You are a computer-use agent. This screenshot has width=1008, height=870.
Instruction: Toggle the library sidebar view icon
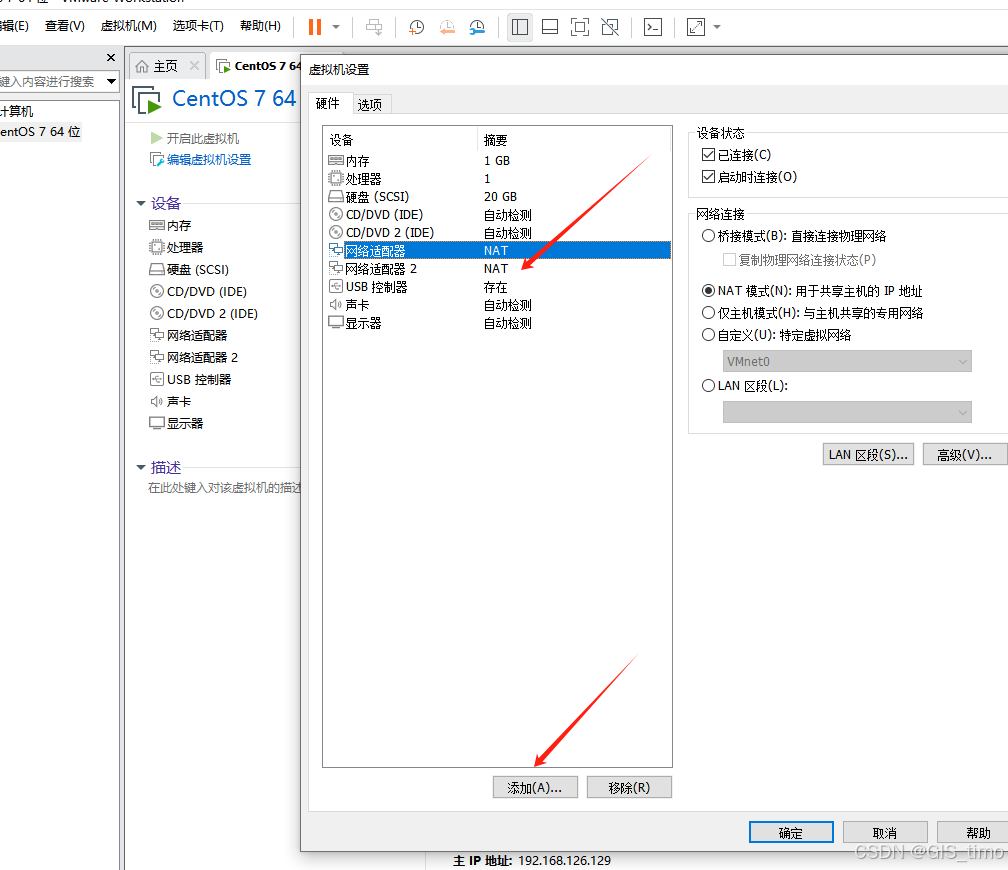pyautogui.click(x=519, y=27)
